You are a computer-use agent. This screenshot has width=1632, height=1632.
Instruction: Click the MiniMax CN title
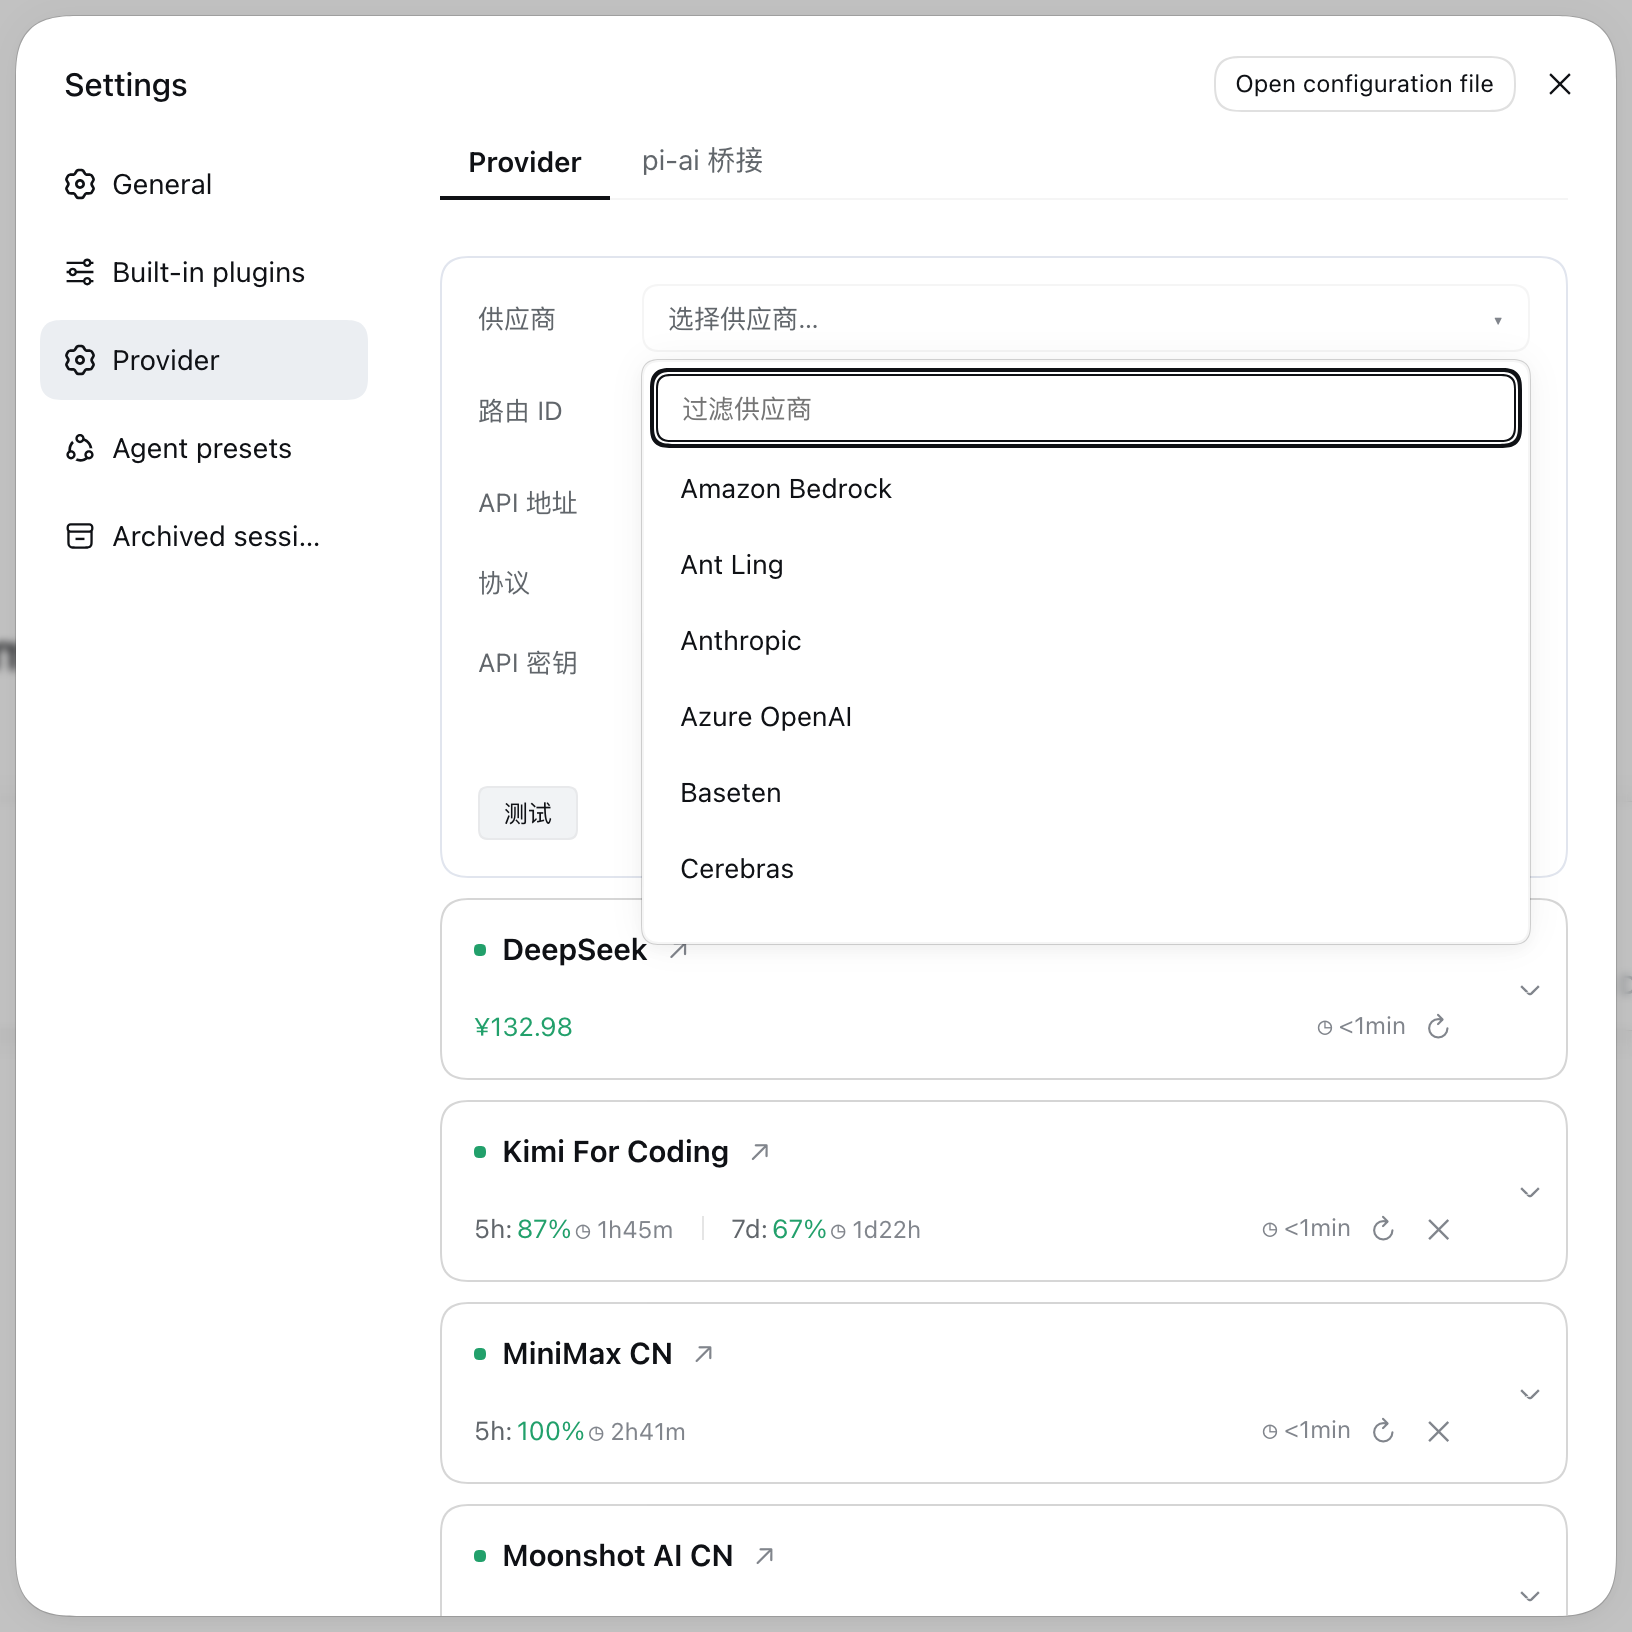coord(587,1354)
